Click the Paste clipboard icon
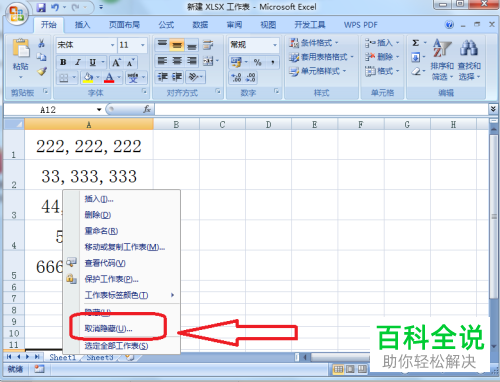The image size is (500, 382). click(21, 49)
